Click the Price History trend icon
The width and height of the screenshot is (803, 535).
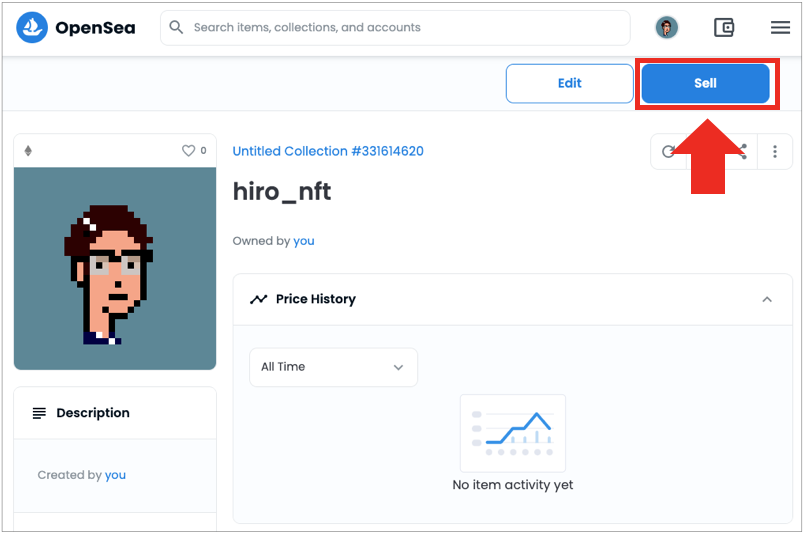pyautogui.click(x=259, y=299)
